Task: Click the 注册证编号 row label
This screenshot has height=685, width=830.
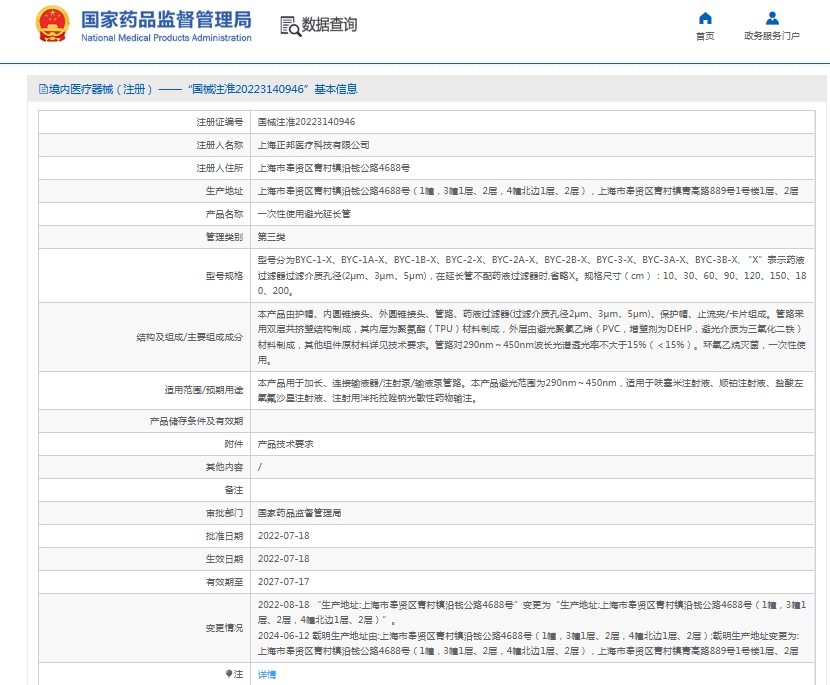Action: click(220, 122)
